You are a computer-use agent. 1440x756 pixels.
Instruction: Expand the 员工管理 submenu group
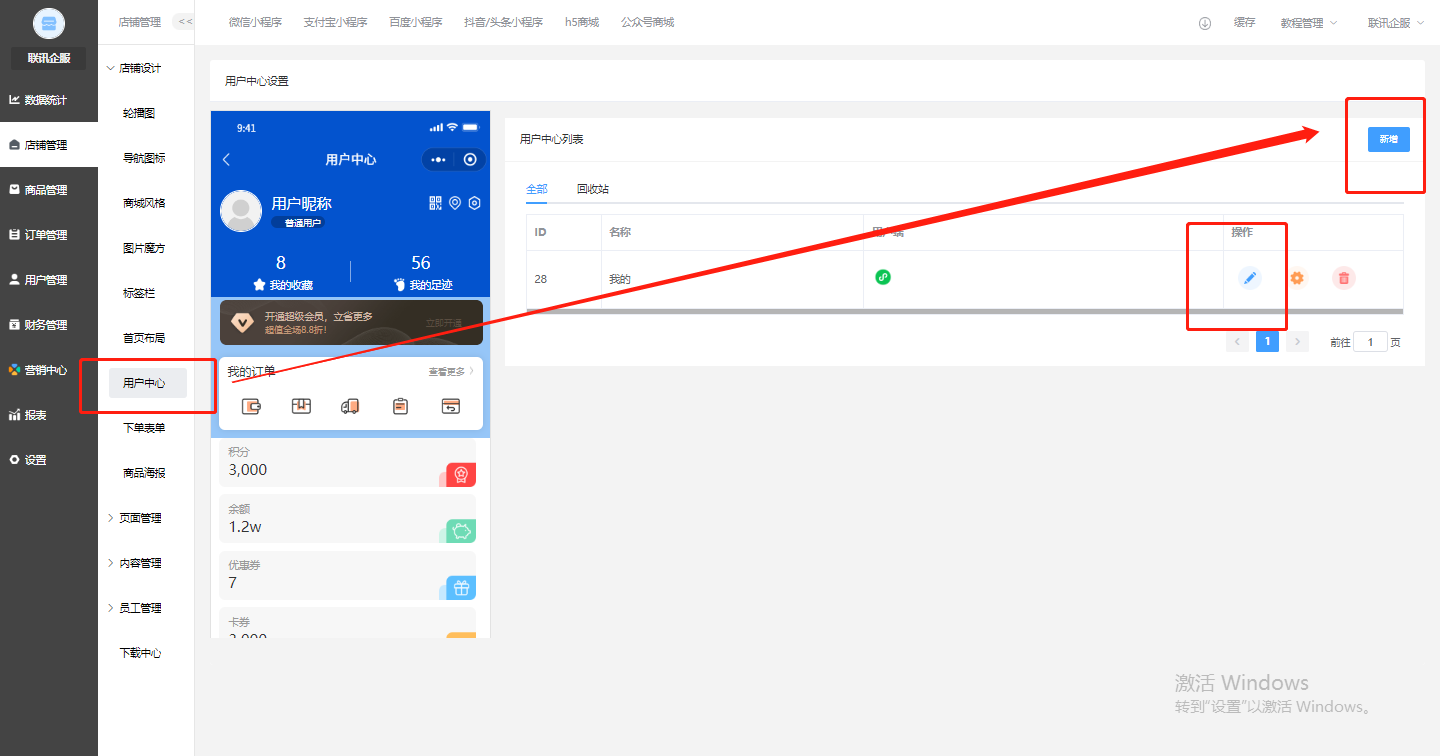point(134,608)
